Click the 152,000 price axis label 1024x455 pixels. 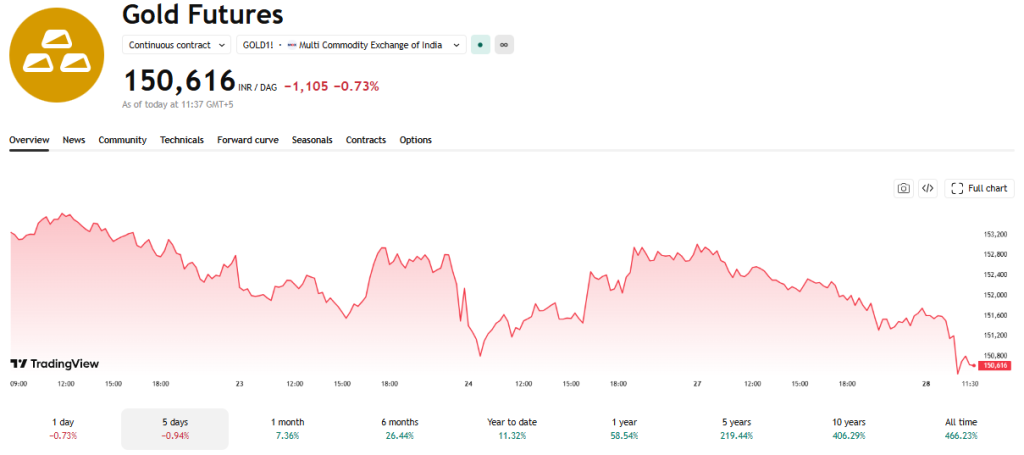995,295
